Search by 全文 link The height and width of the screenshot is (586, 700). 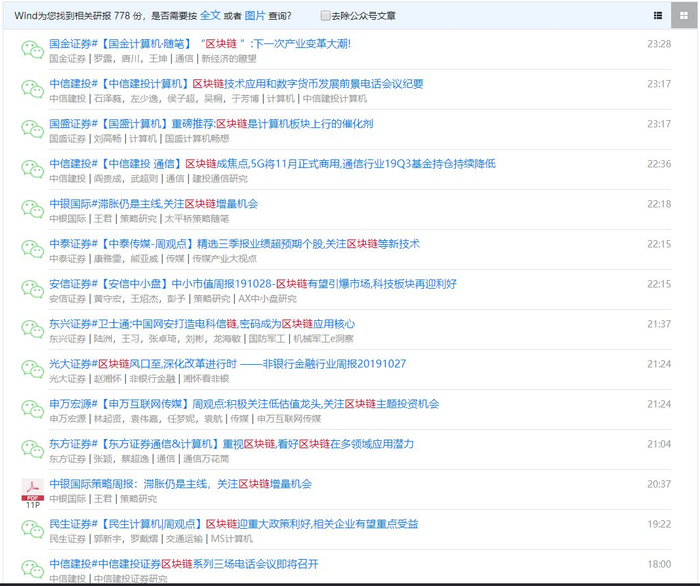(x=210, y=15)
